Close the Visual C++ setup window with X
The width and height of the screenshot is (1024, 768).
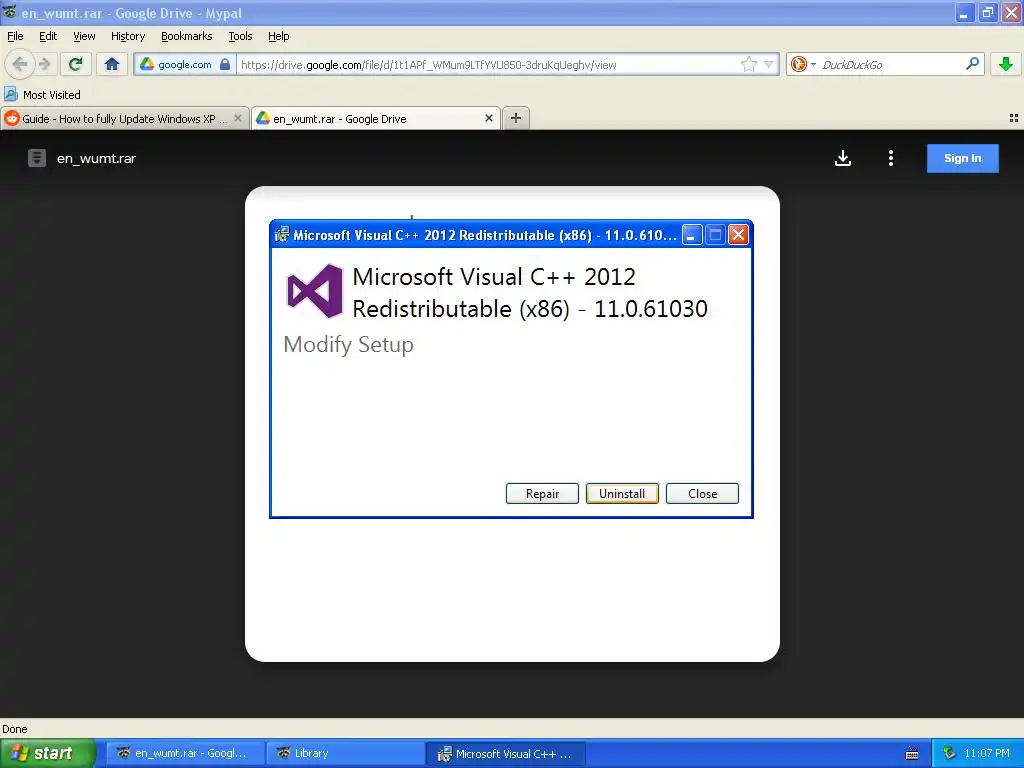[738, 234]
